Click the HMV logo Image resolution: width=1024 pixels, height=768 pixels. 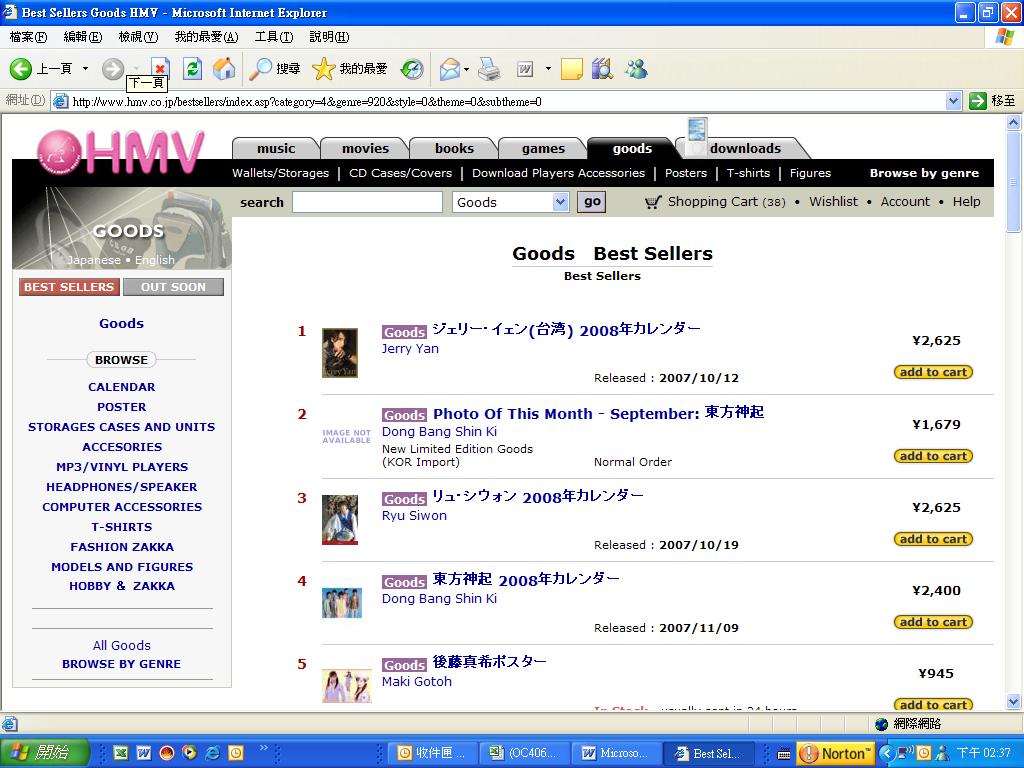121,153
